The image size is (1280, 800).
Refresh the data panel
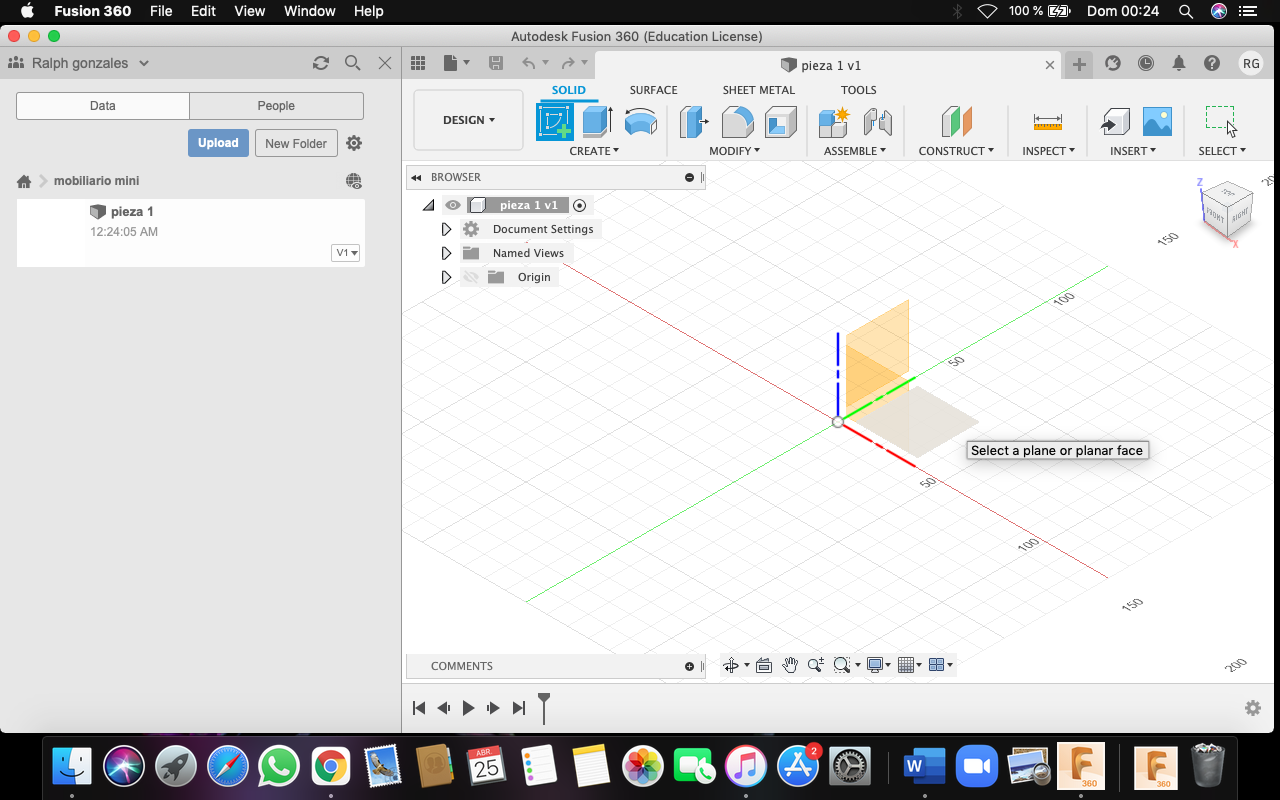321,63
